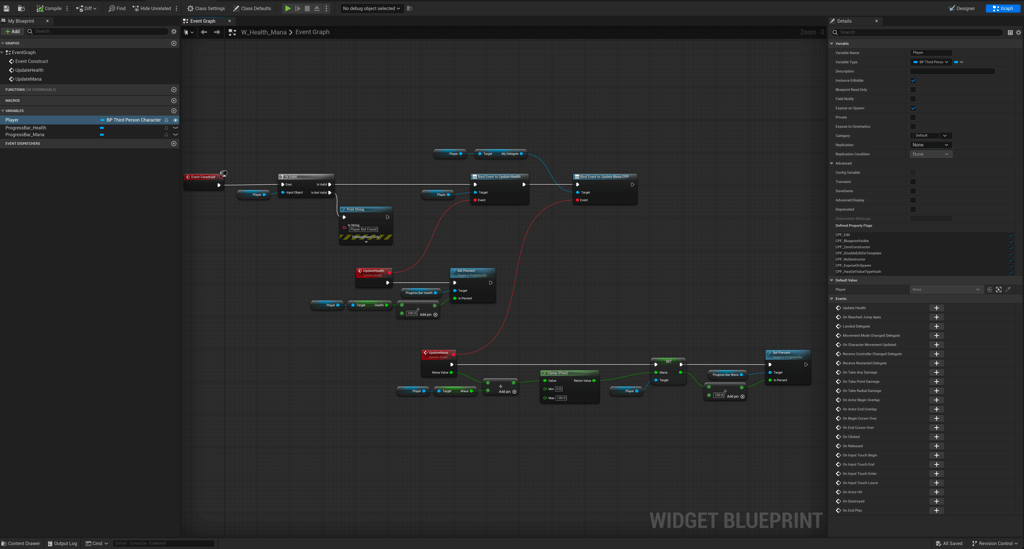Screen dimensions: 1024x549
Task: Open My Blueprint settings gear
Action: pyautogui.click(x=174, y=31)
